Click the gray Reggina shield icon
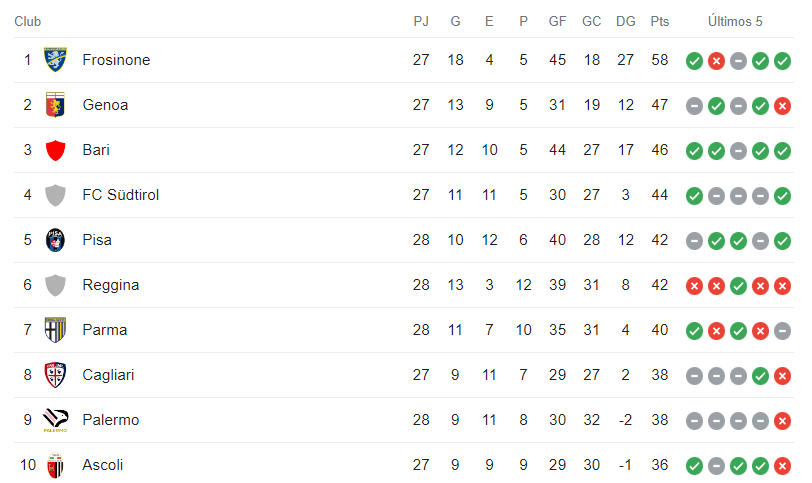The image size is (812, 483). tap(55, 285)
